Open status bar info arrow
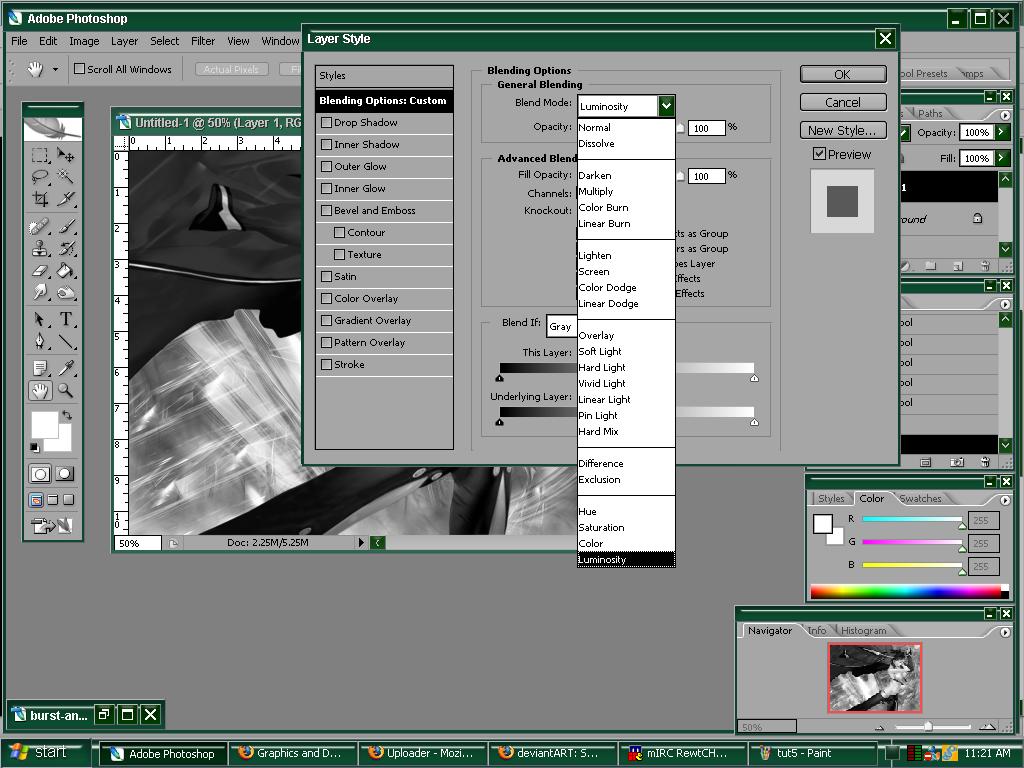This screenshot has width=1024, height=768. coord(361,542)
